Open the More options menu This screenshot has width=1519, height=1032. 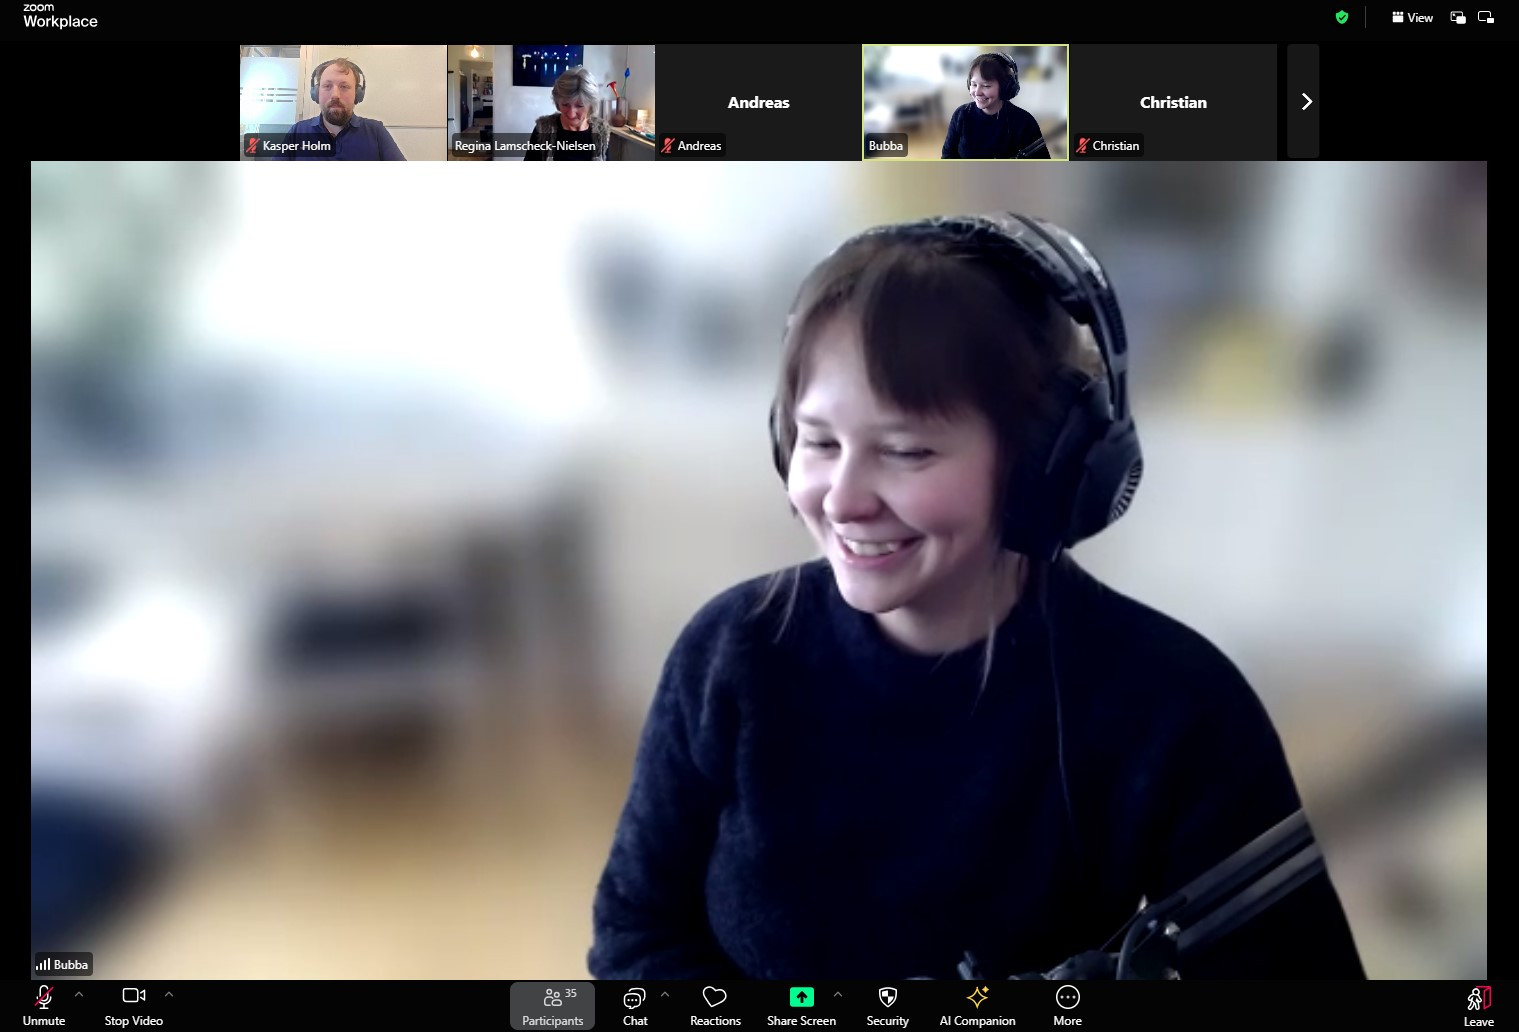click(x=1067, y=1005)
